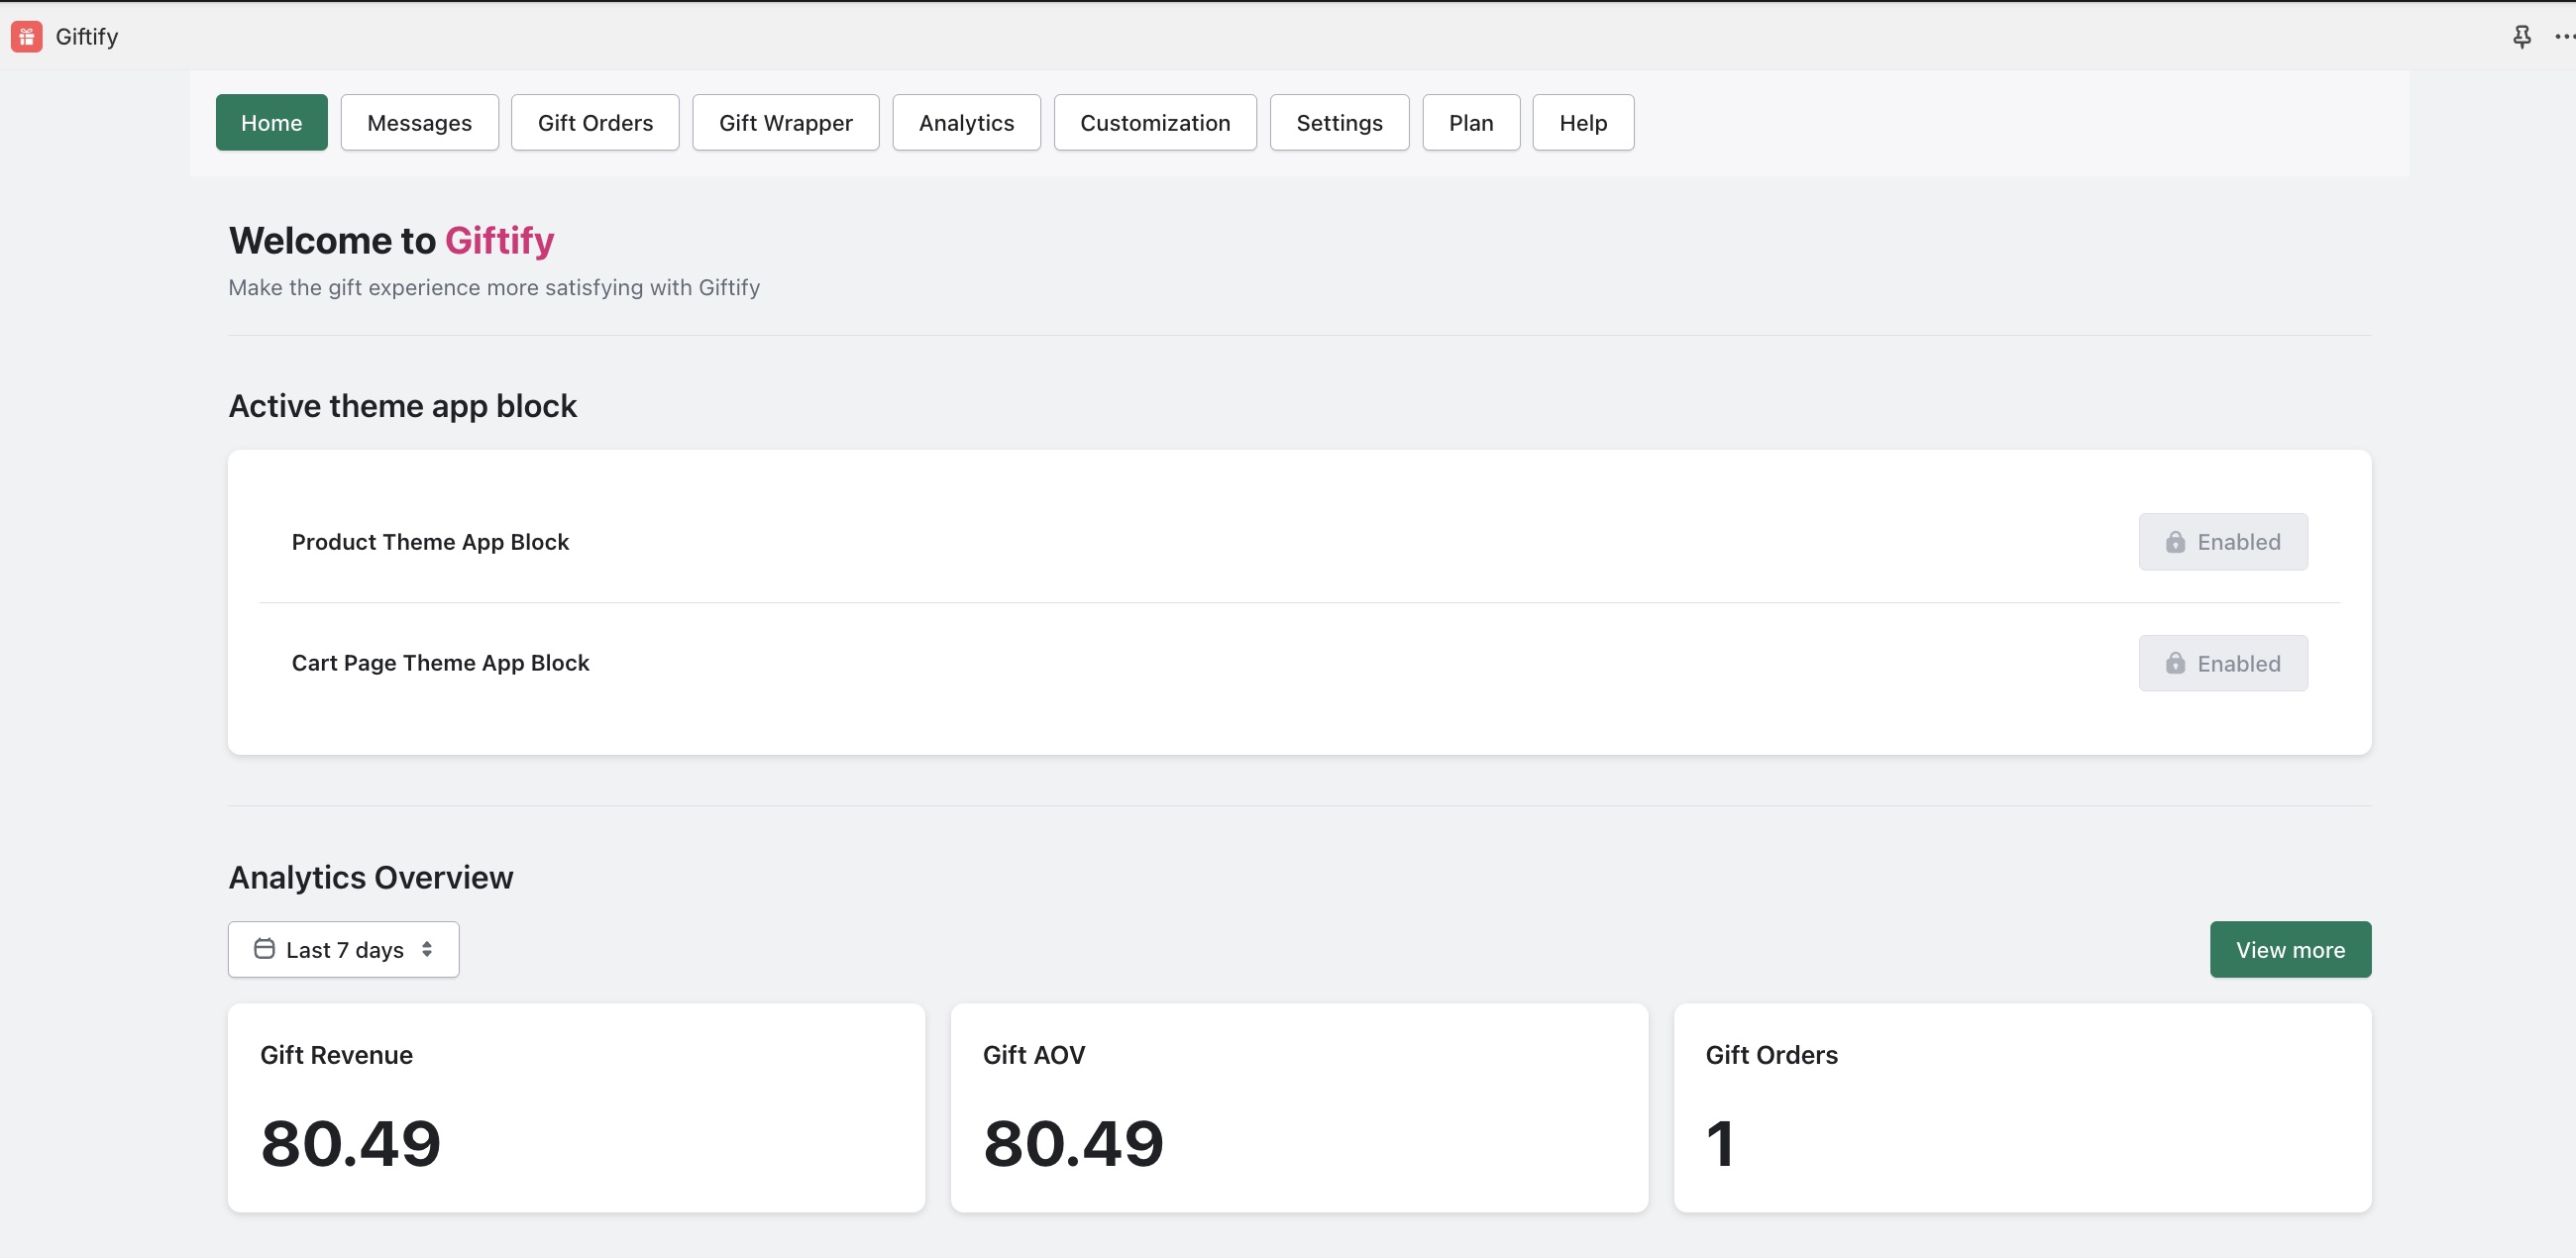The image size is (2576, 1258).
Task: Click the Gift Revenue metric card
Action: [x=575, y=1107]
